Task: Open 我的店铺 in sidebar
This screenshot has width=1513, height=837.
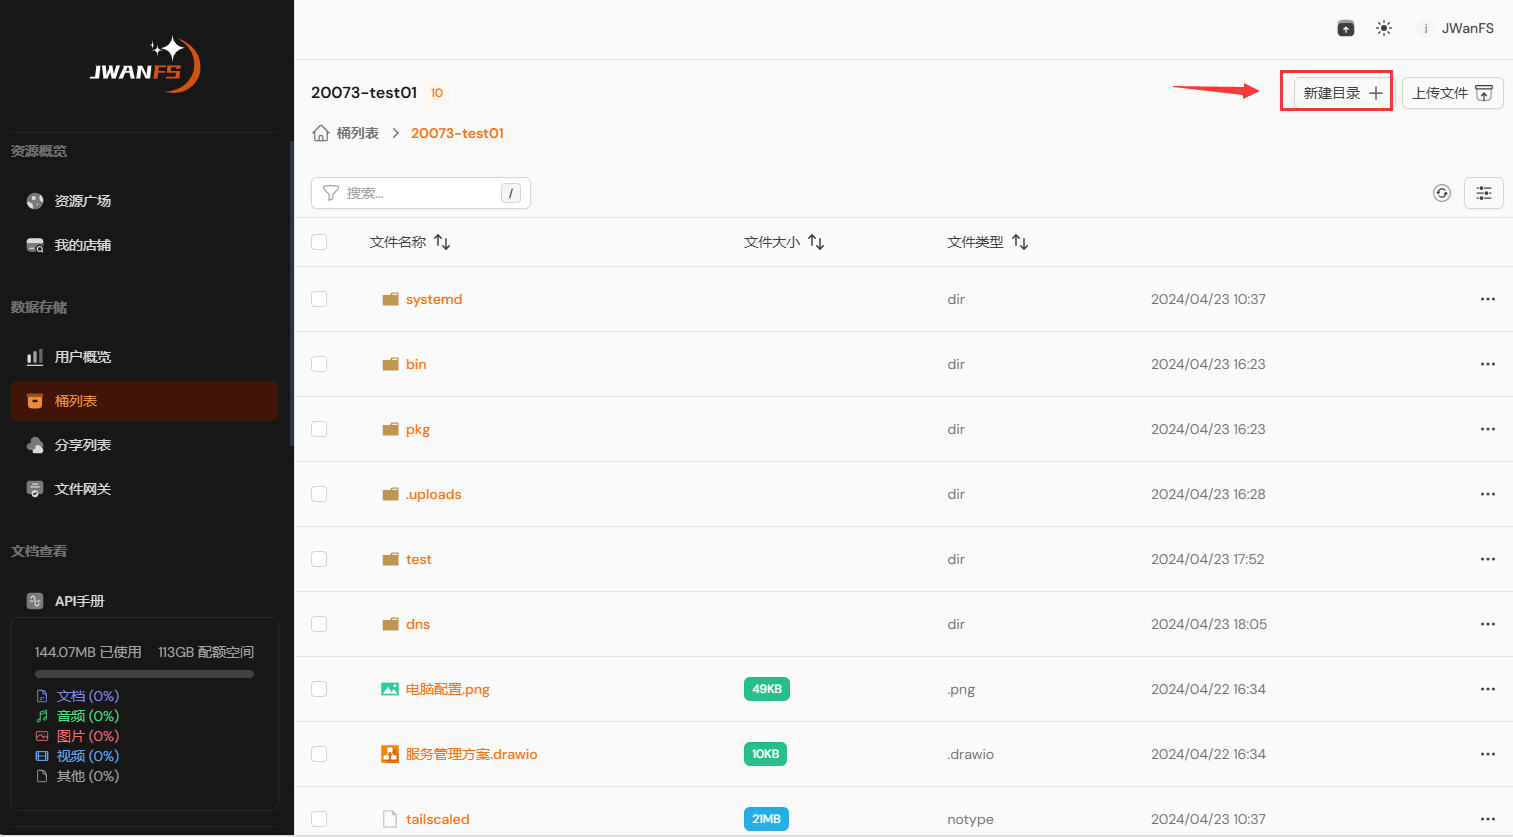Action: click(x=144, y=245)
